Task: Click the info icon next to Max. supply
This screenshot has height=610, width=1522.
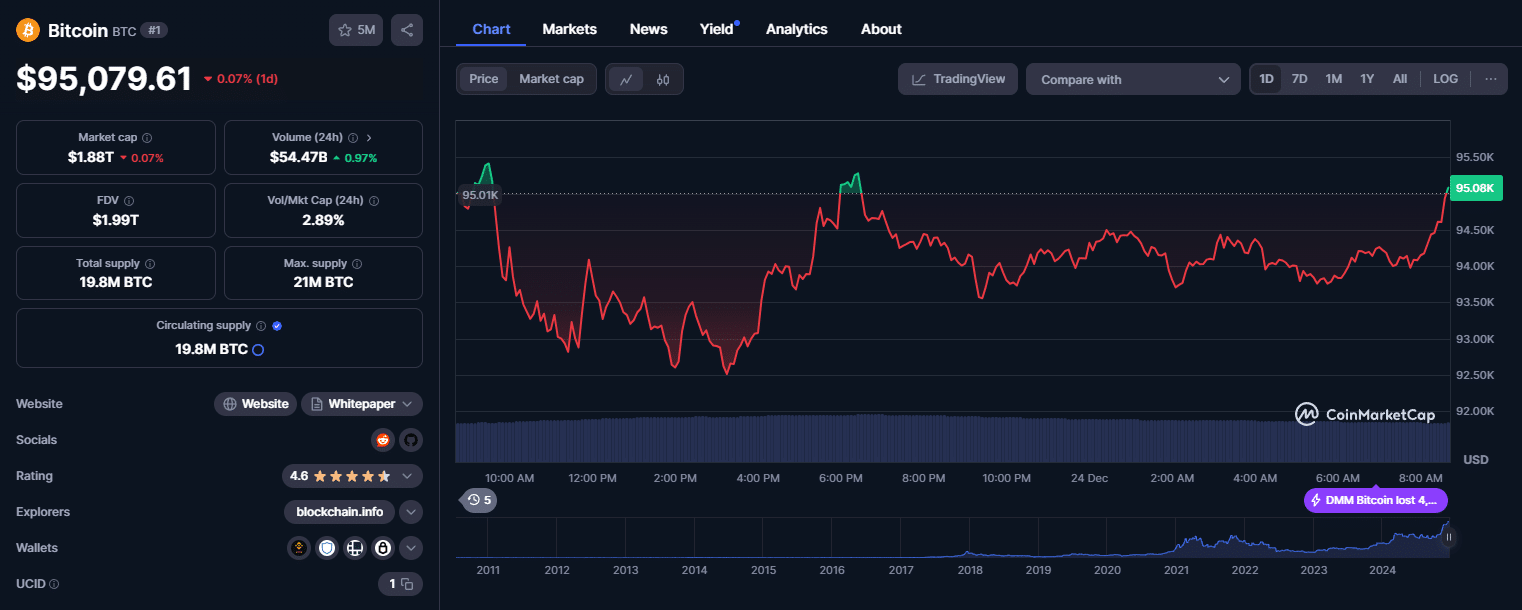Action: pyautogui.click(x=357, y=263)
